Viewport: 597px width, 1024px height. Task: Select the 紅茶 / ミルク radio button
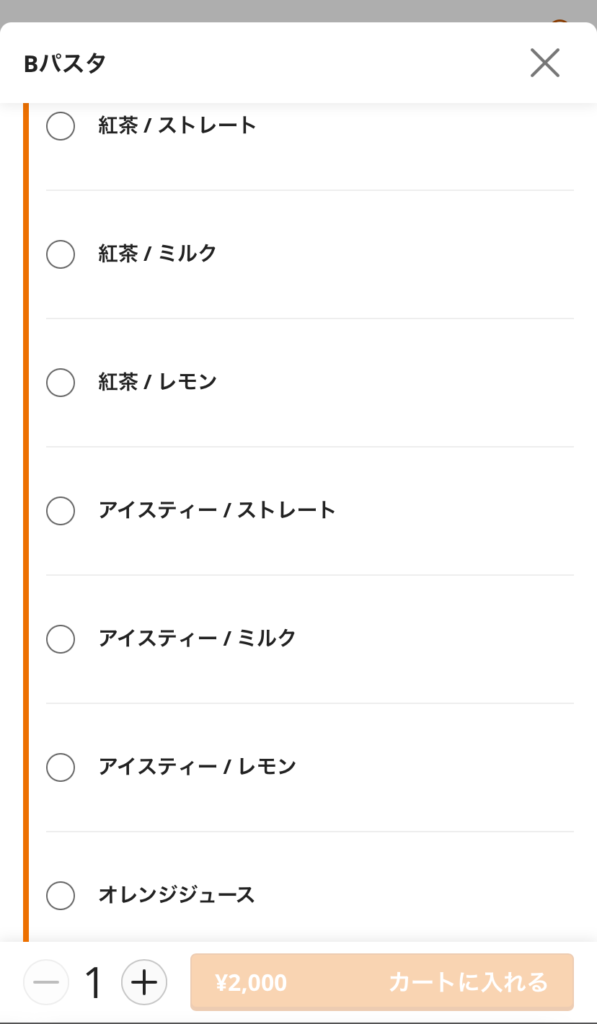pyautogui.click(x=60, y=255)
